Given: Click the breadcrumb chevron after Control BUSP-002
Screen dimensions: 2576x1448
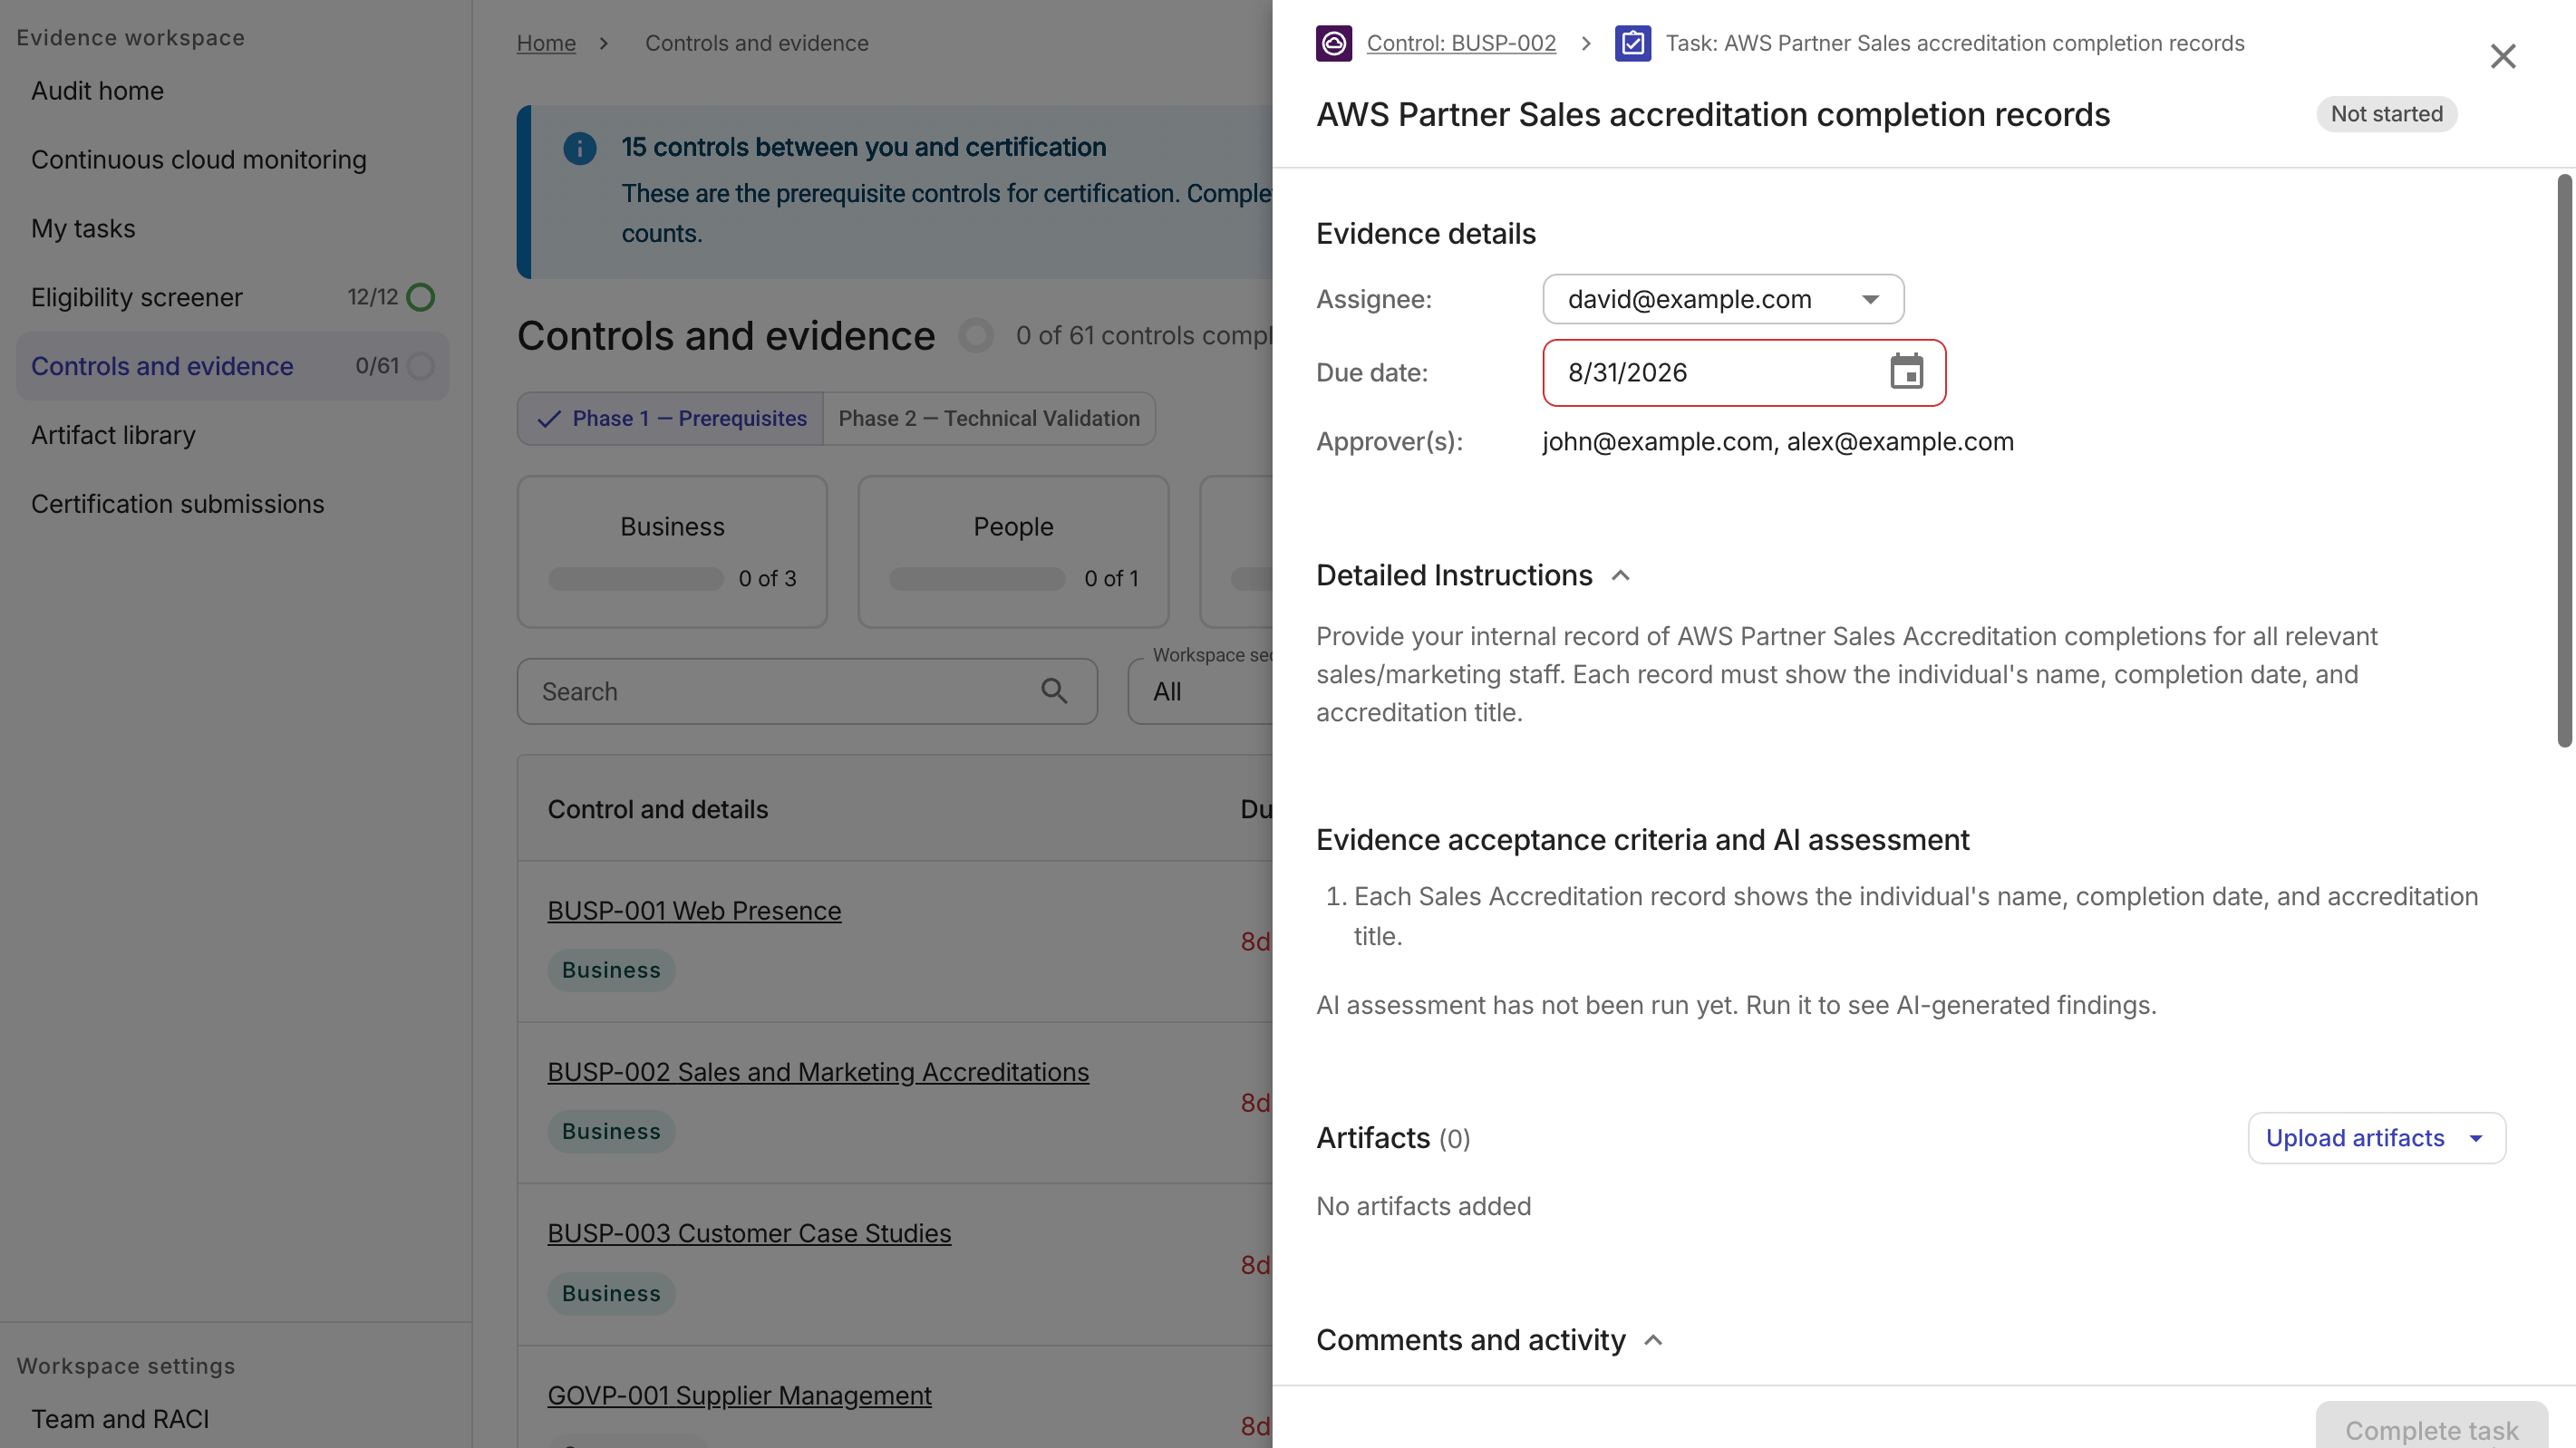Looking at the screenshot, I should [x=1586, y=43].
